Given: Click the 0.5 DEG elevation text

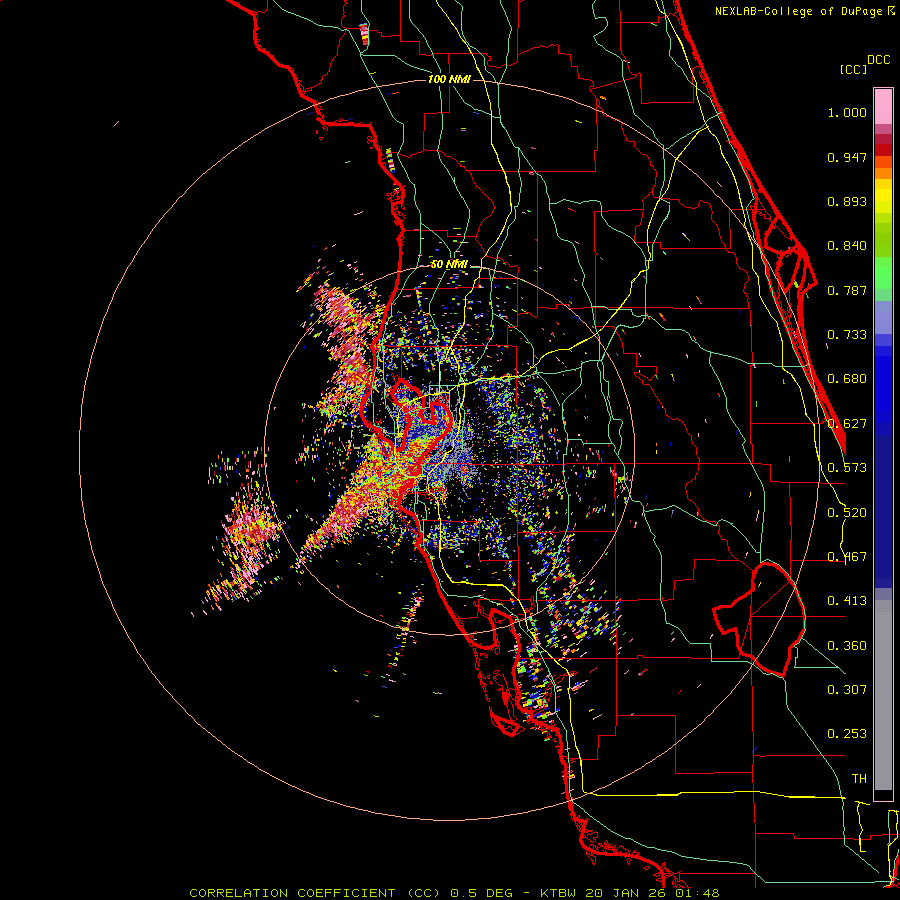Looking at the screenshot, I should coord(481,893).
